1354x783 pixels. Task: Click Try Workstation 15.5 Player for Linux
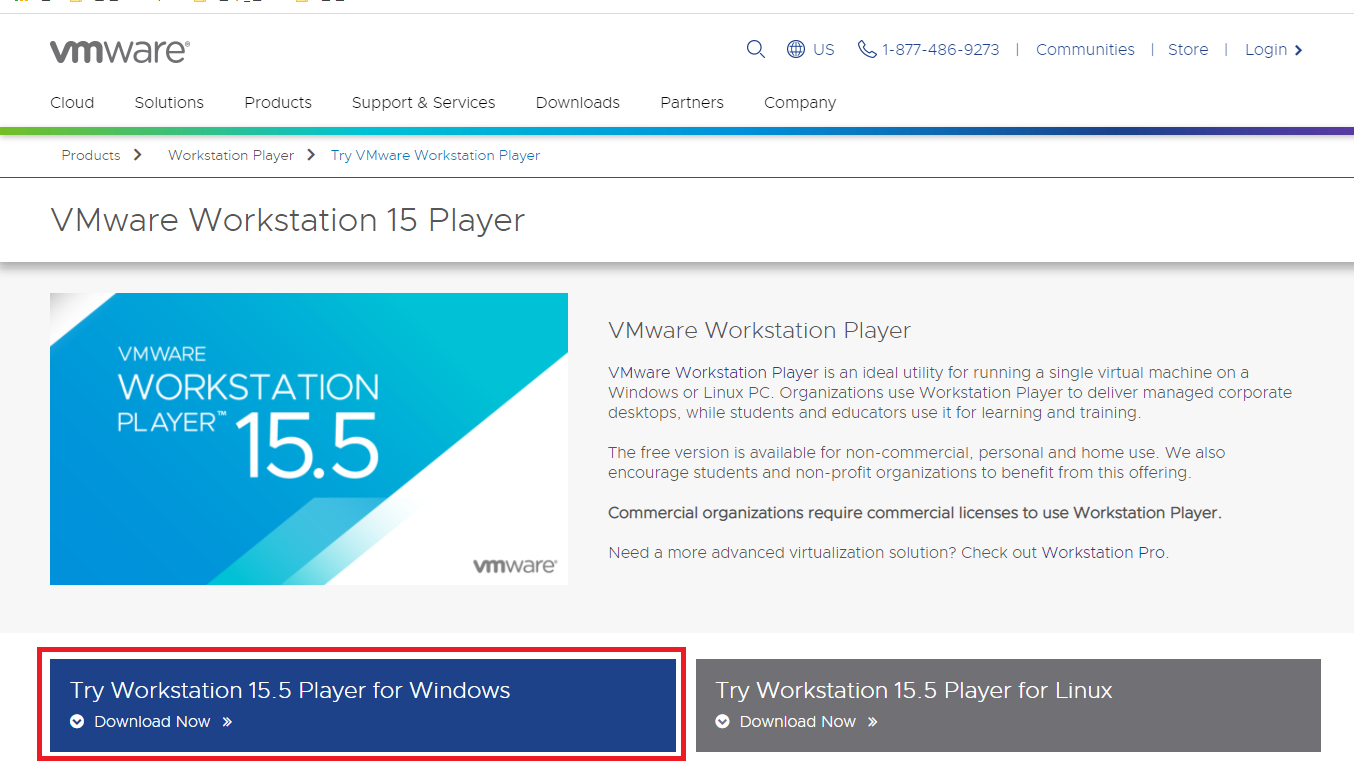914,690
